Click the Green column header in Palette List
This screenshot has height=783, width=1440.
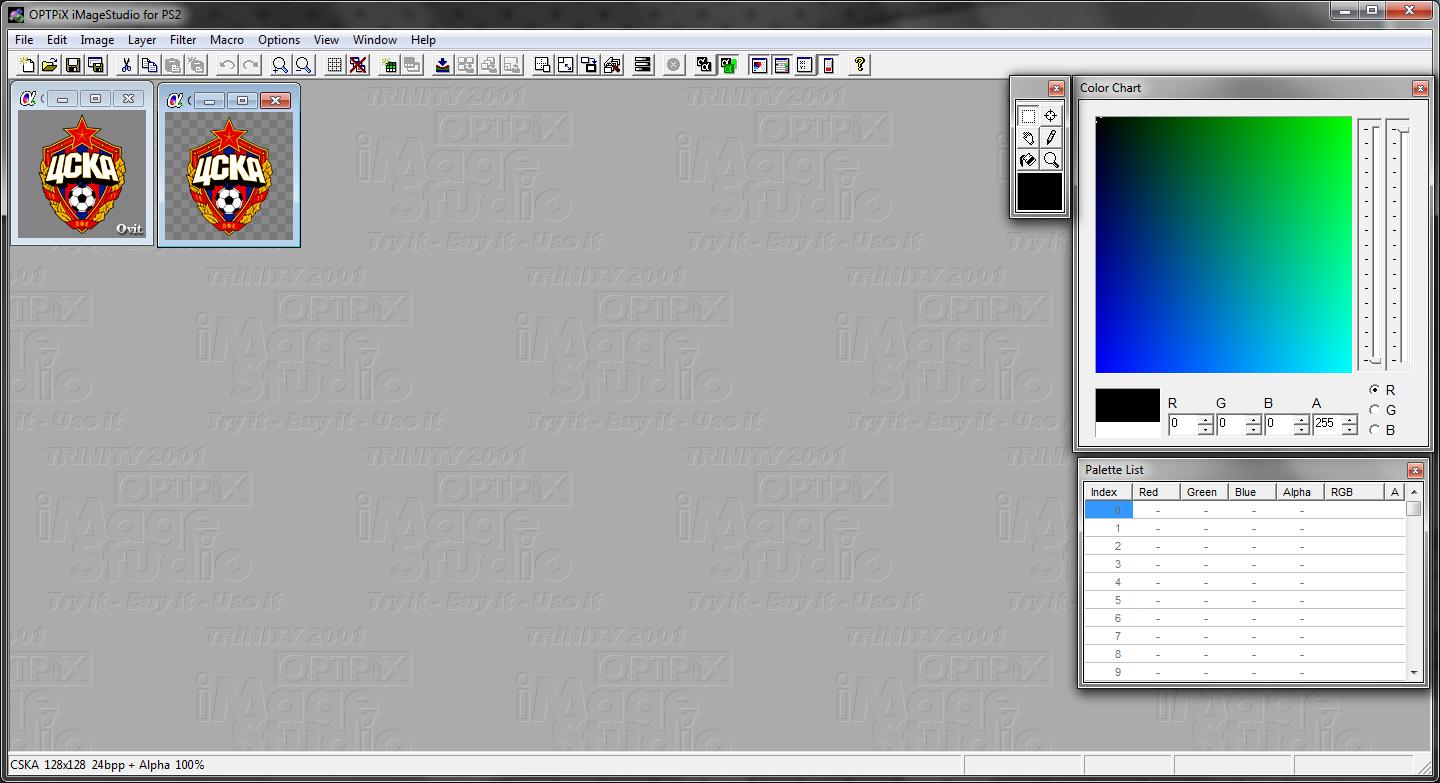click(1203, 492)
